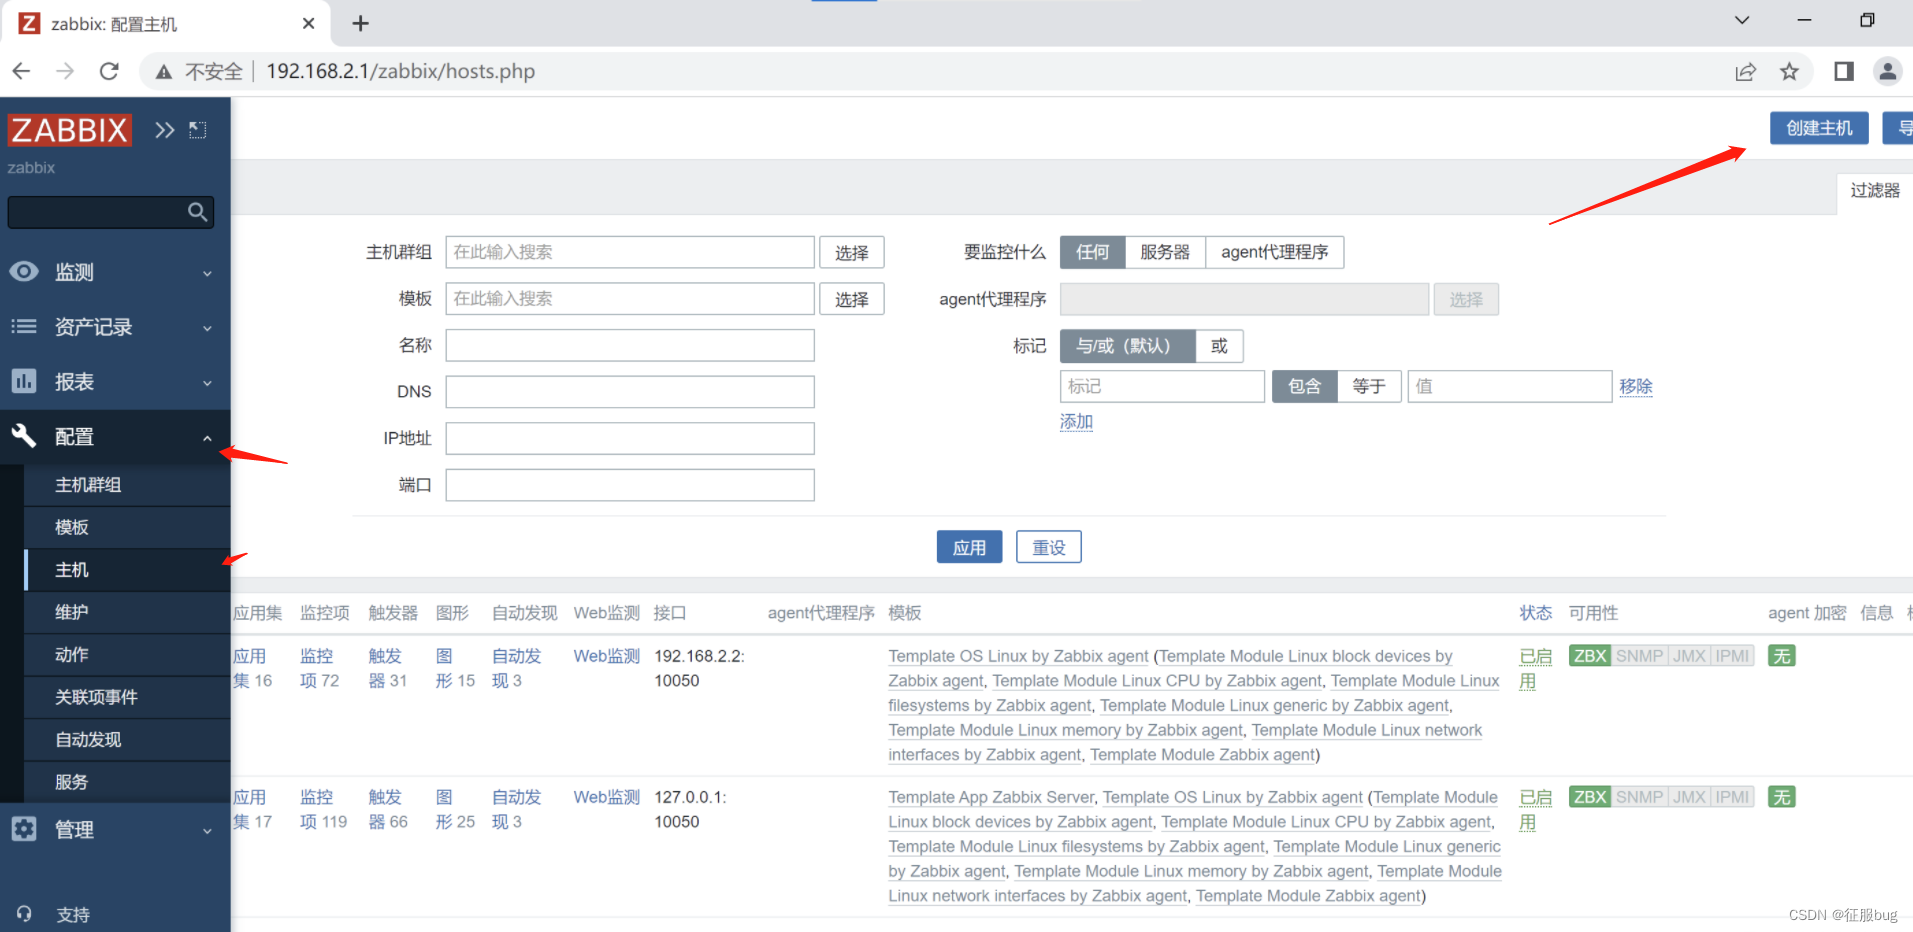The height and width of the screenshot is (932, 1913).
Task: Select 等于 tag operator
Action: pos(1368,386)
